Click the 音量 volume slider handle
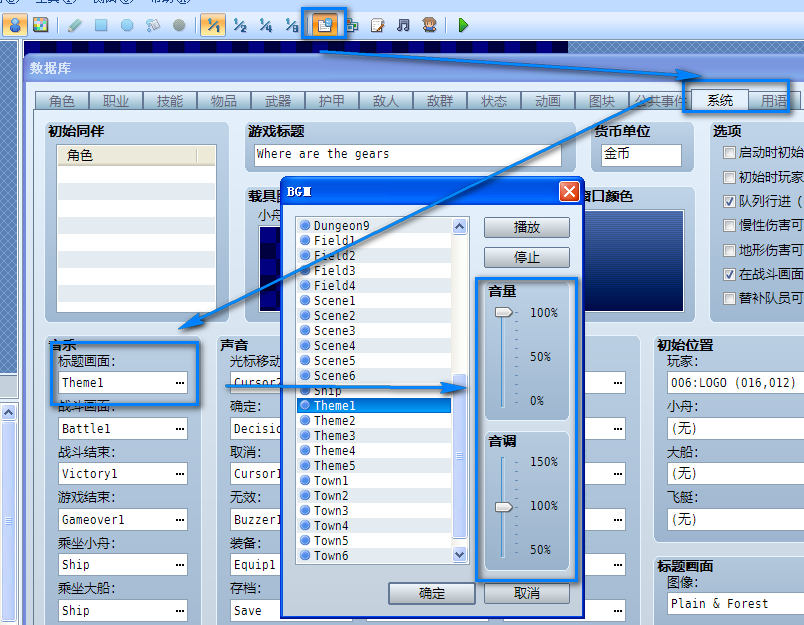804x625 pixels. tap(504, 312)
